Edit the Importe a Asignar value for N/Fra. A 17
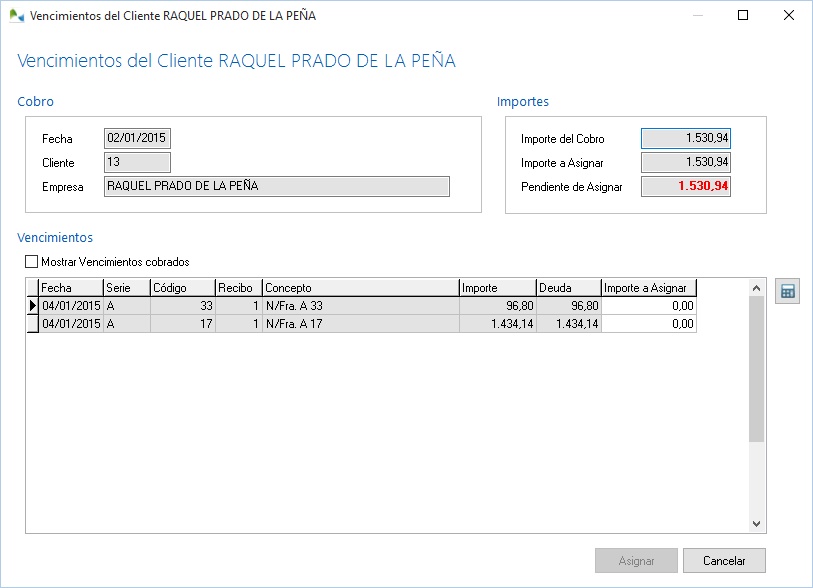Screen dimensions: 813x588 coord(650,323)
